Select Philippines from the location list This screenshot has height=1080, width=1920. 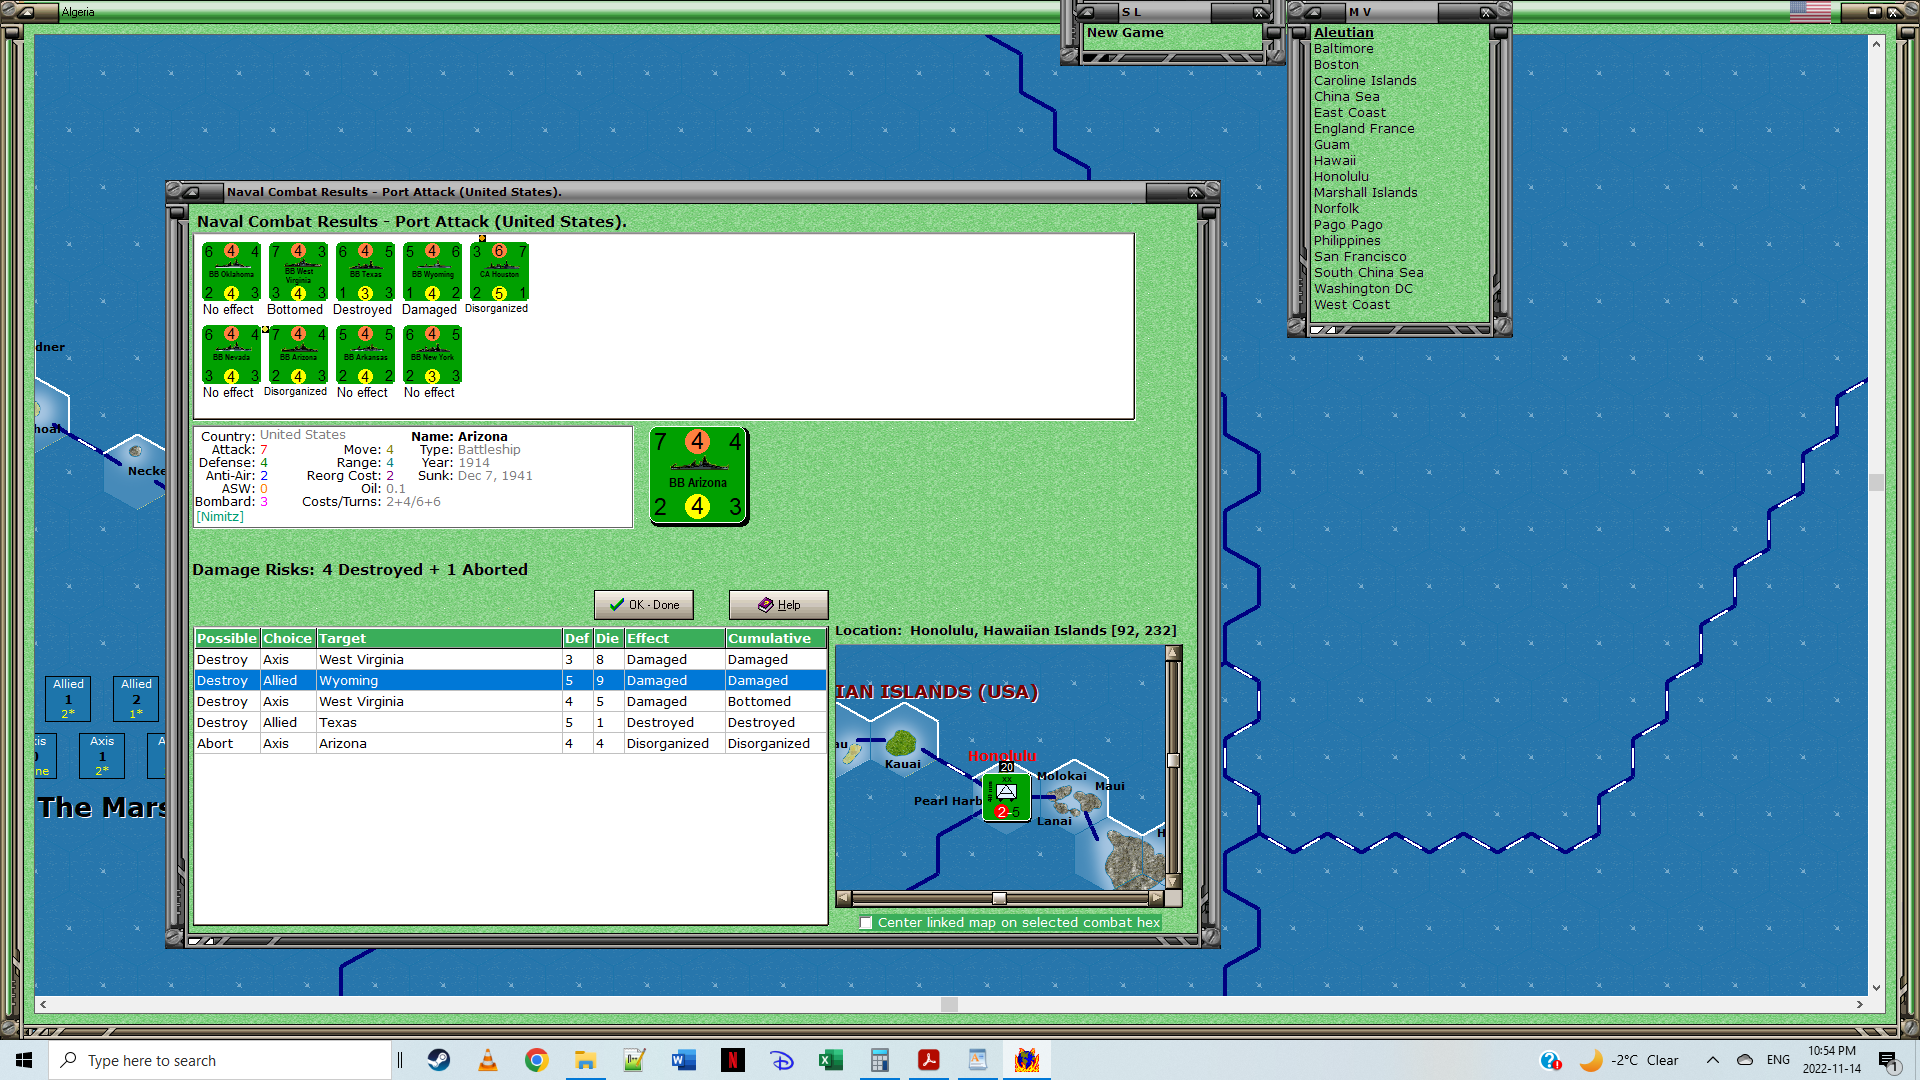(x=1346, y=241)
